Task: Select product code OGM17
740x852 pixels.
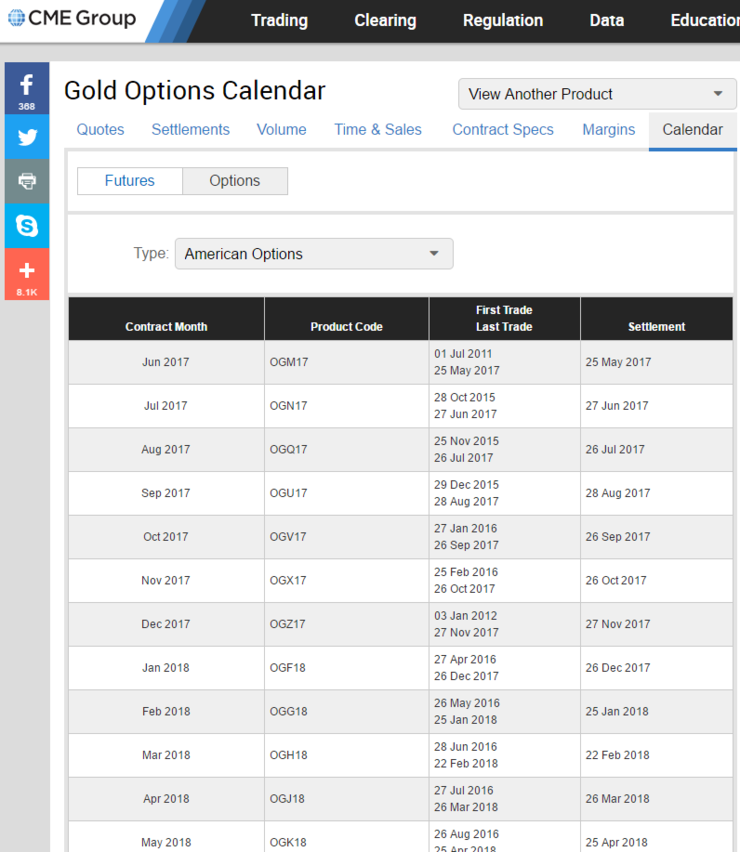Action: [x=289, y=362]
